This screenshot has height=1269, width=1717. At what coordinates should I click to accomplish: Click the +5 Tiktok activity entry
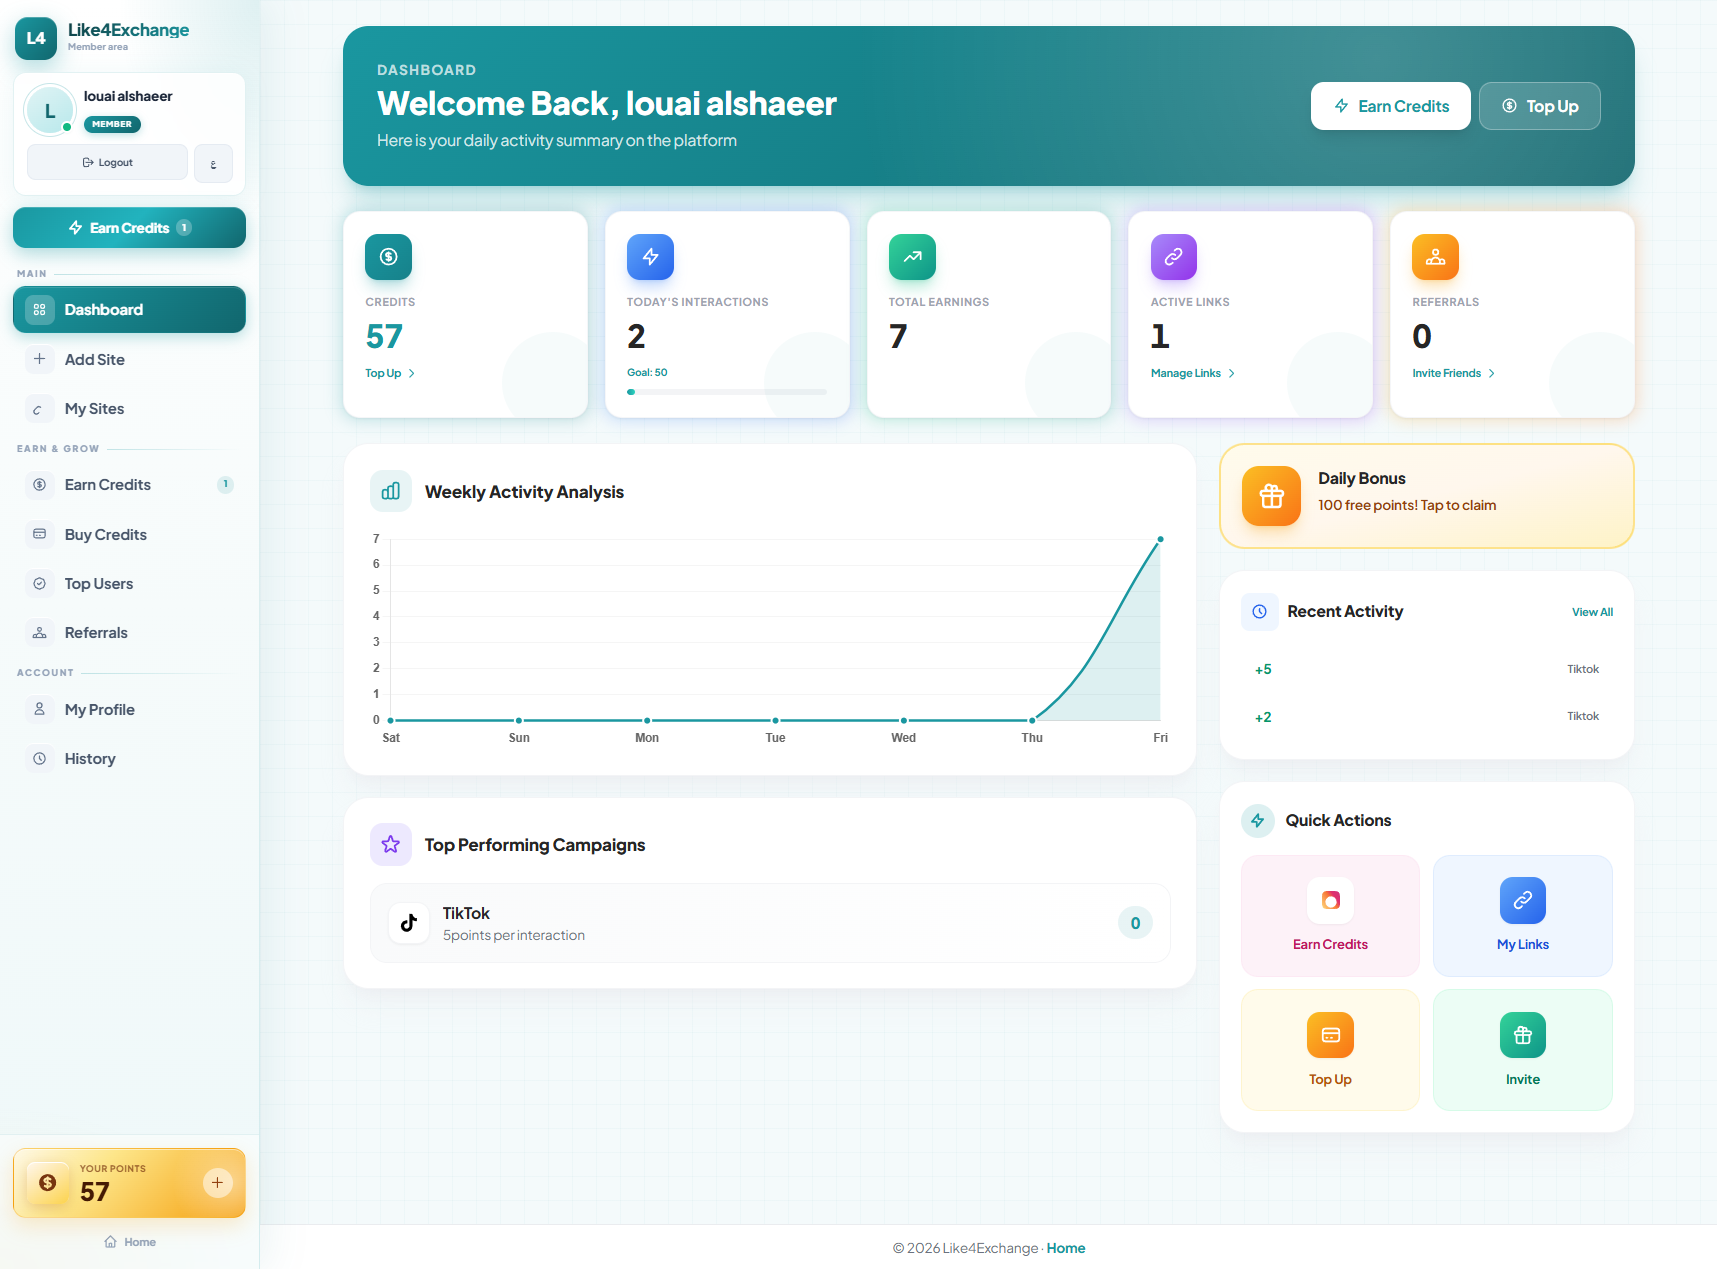(1427, 669)
